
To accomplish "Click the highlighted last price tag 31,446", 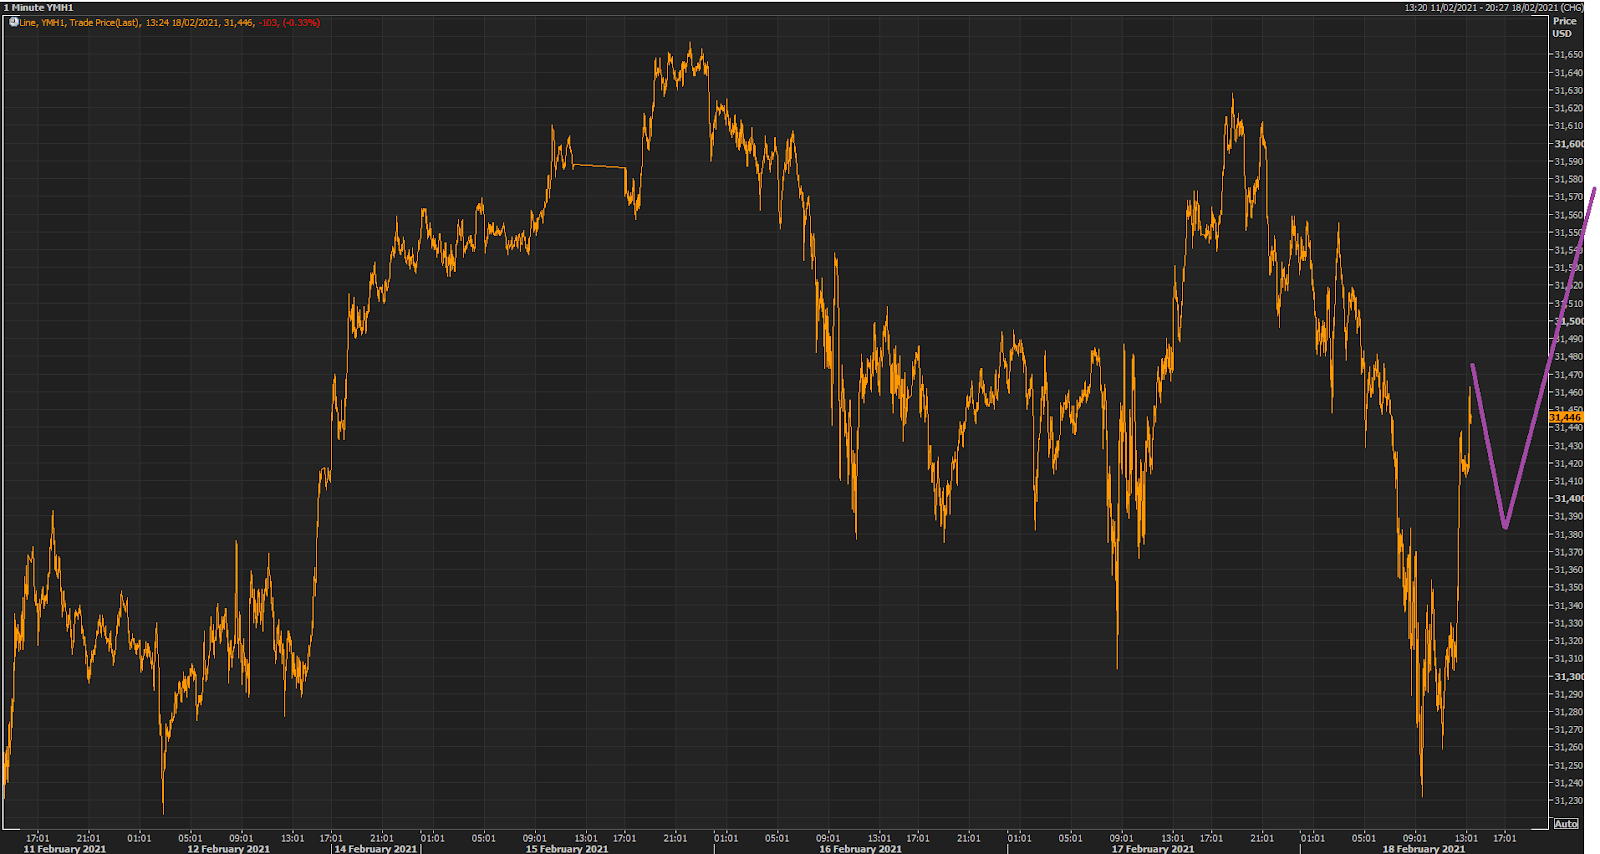I will click(1565, 417).
